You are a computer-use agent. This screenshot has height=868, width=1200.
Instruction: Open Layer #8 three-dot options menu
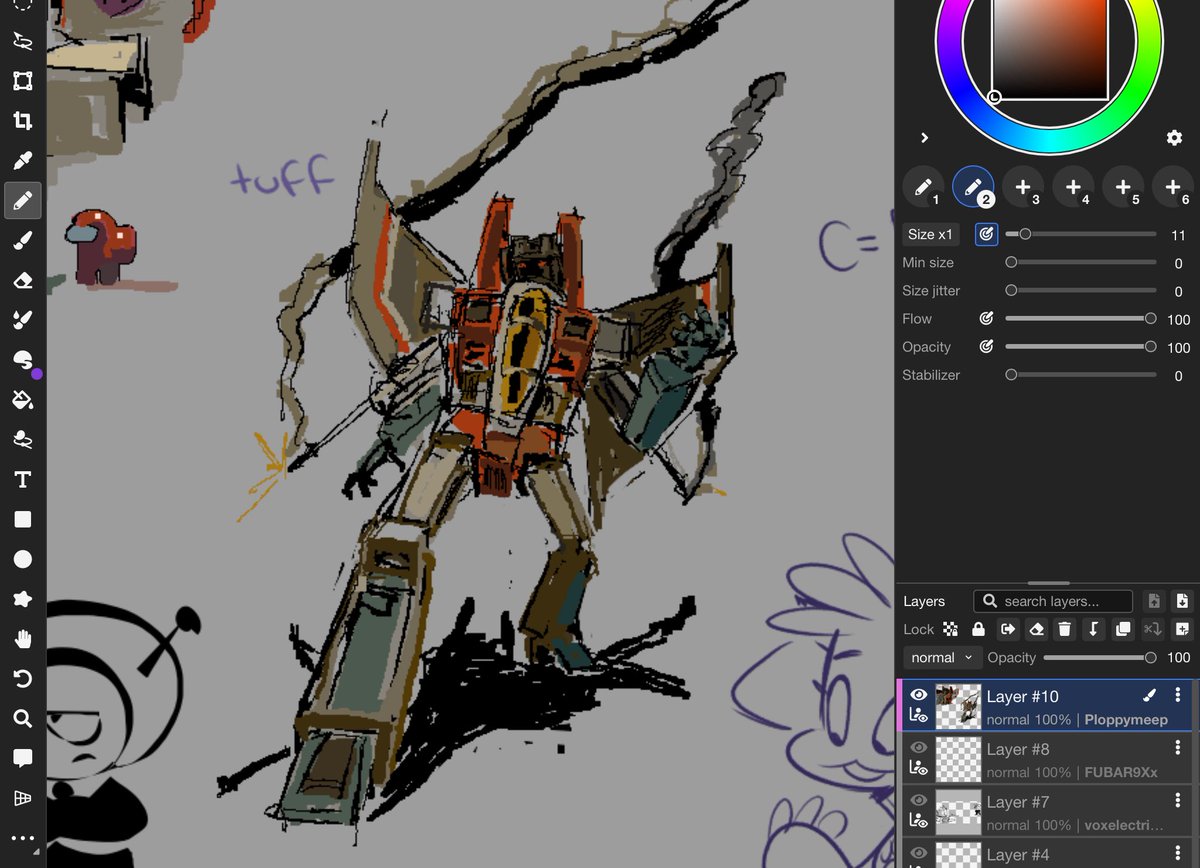point(1178,748)
